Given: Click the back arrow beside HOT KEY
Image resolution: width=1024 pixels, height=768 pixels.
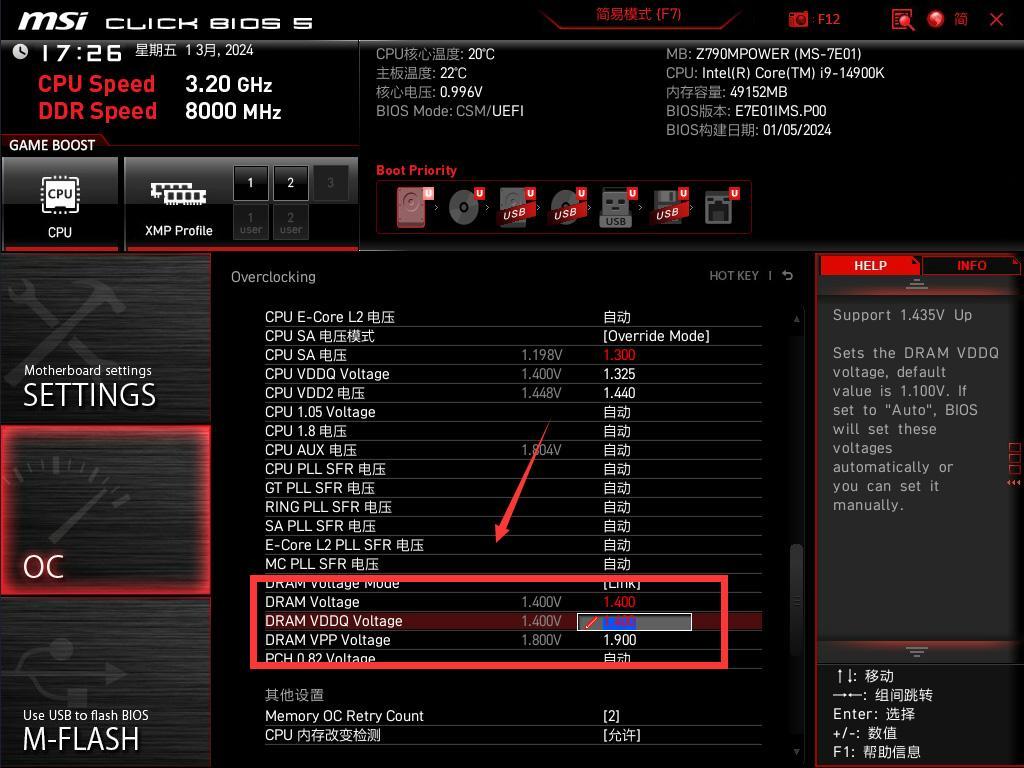Looking at the screenshot, I should pyautogui.click(x=788, y=276).
